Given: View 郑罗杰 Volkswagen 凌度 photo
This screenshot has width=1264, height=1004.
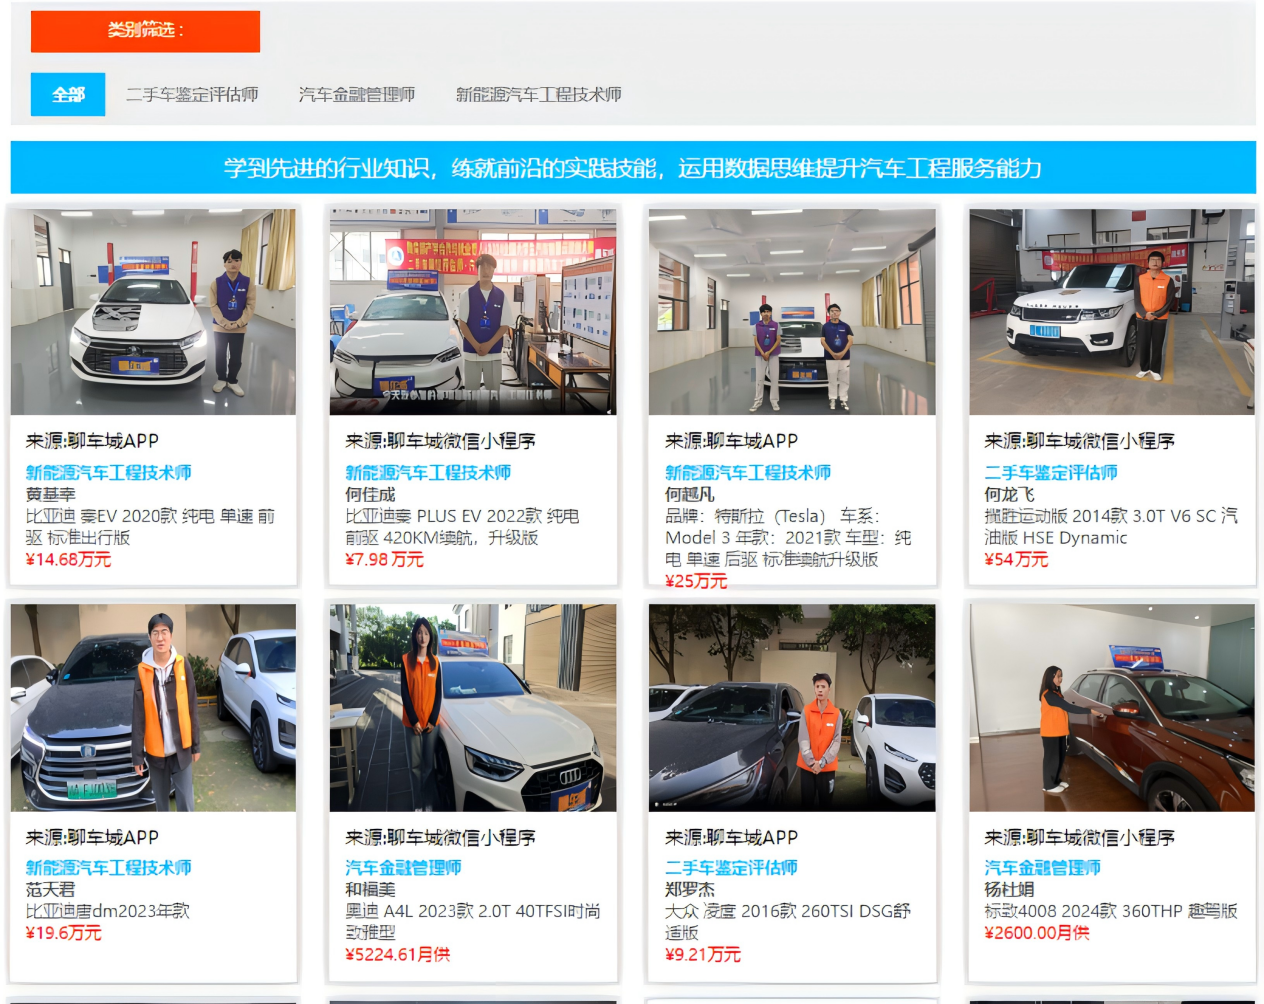Looking at the screenshot, I should [x=792, y=707].
